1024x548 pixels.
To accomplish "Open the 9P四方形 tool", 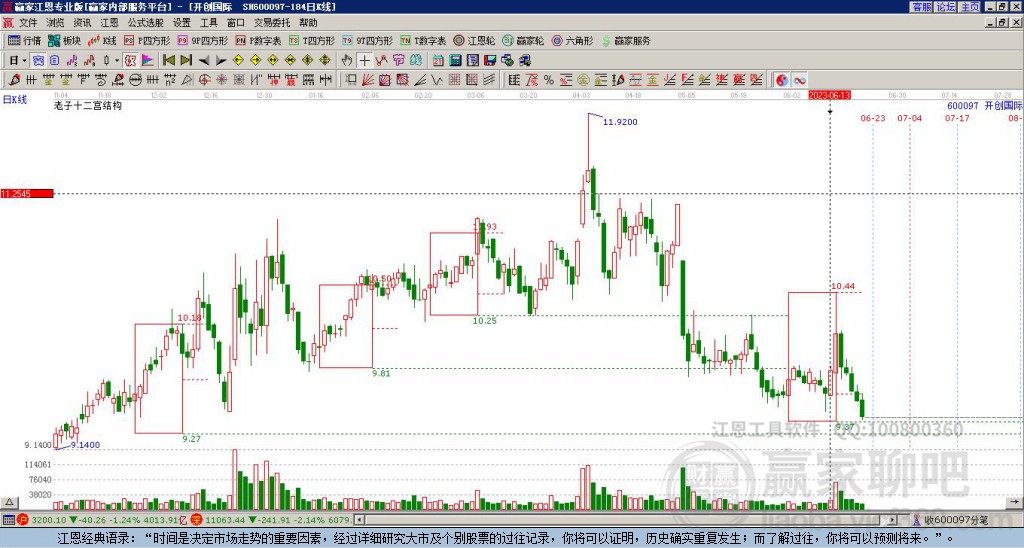I will tap(202, 40).
